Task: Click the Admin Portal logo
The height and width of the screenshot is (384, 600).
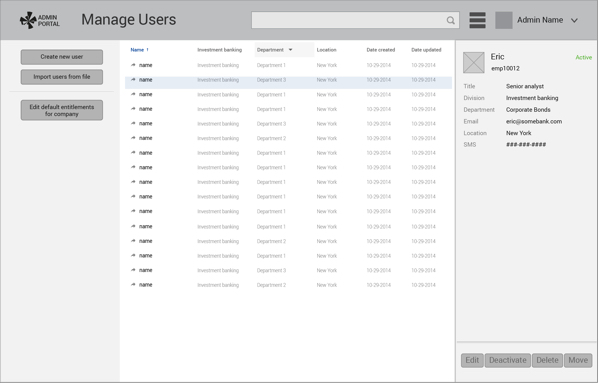Action: 40,20
